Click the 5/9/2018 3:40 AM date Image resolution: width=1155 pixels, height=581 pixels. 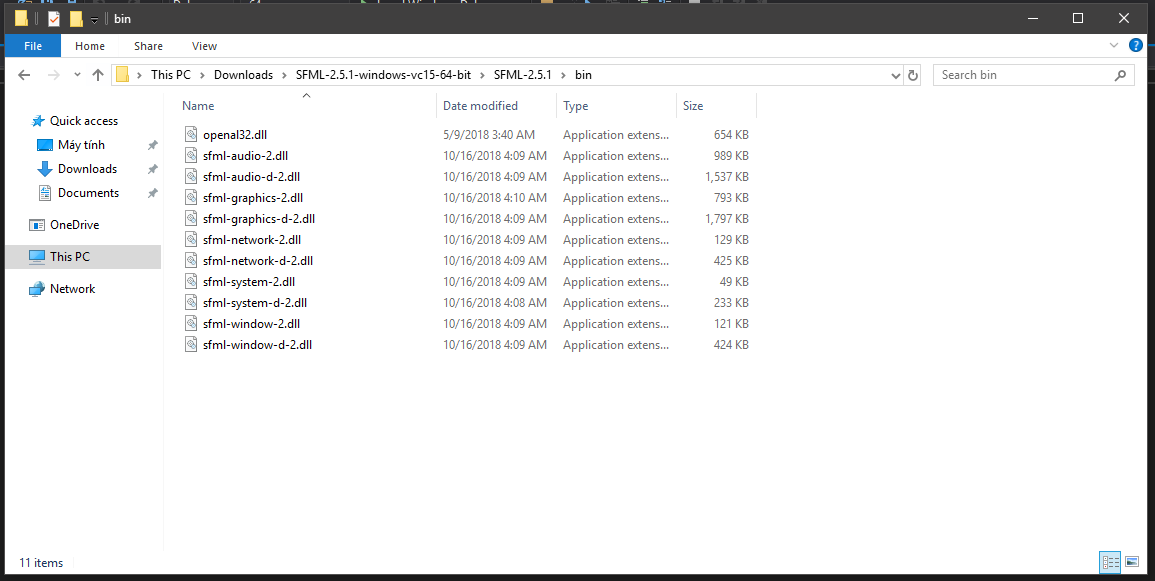tap(489, 135)
